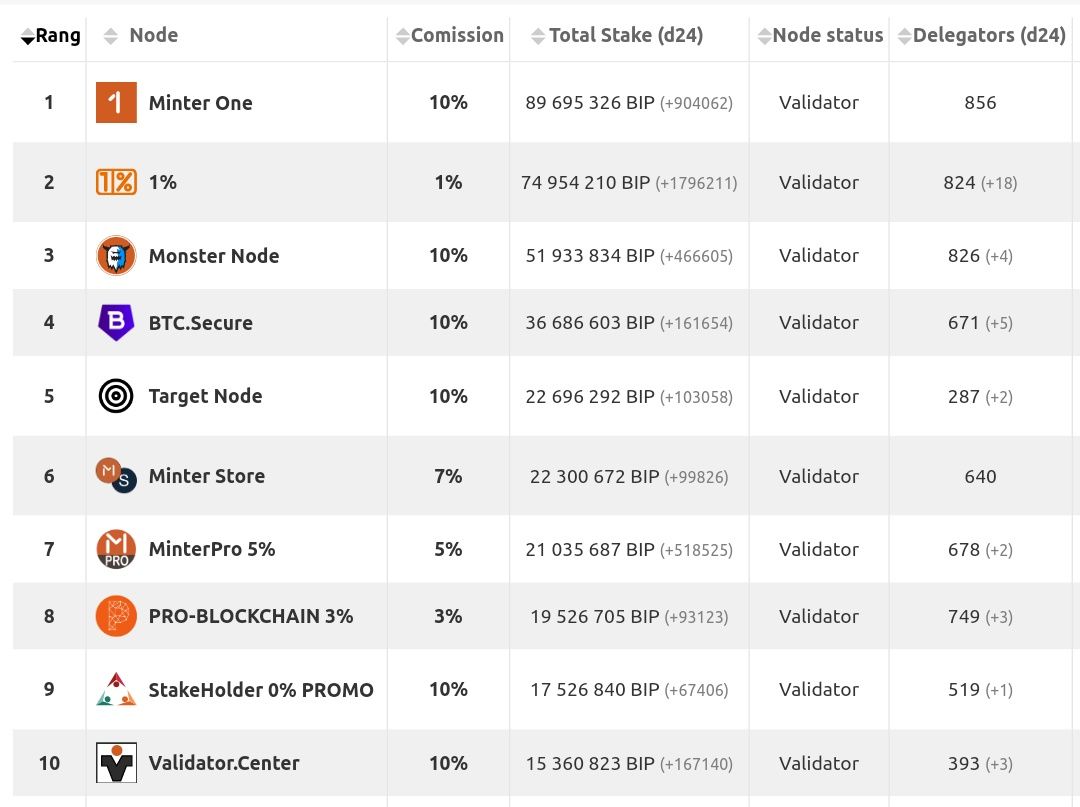The image size is (1080, 807).
Task: Click the PRO-BLOCKCHAIN 3% orange icon
Action: (116, 616)
